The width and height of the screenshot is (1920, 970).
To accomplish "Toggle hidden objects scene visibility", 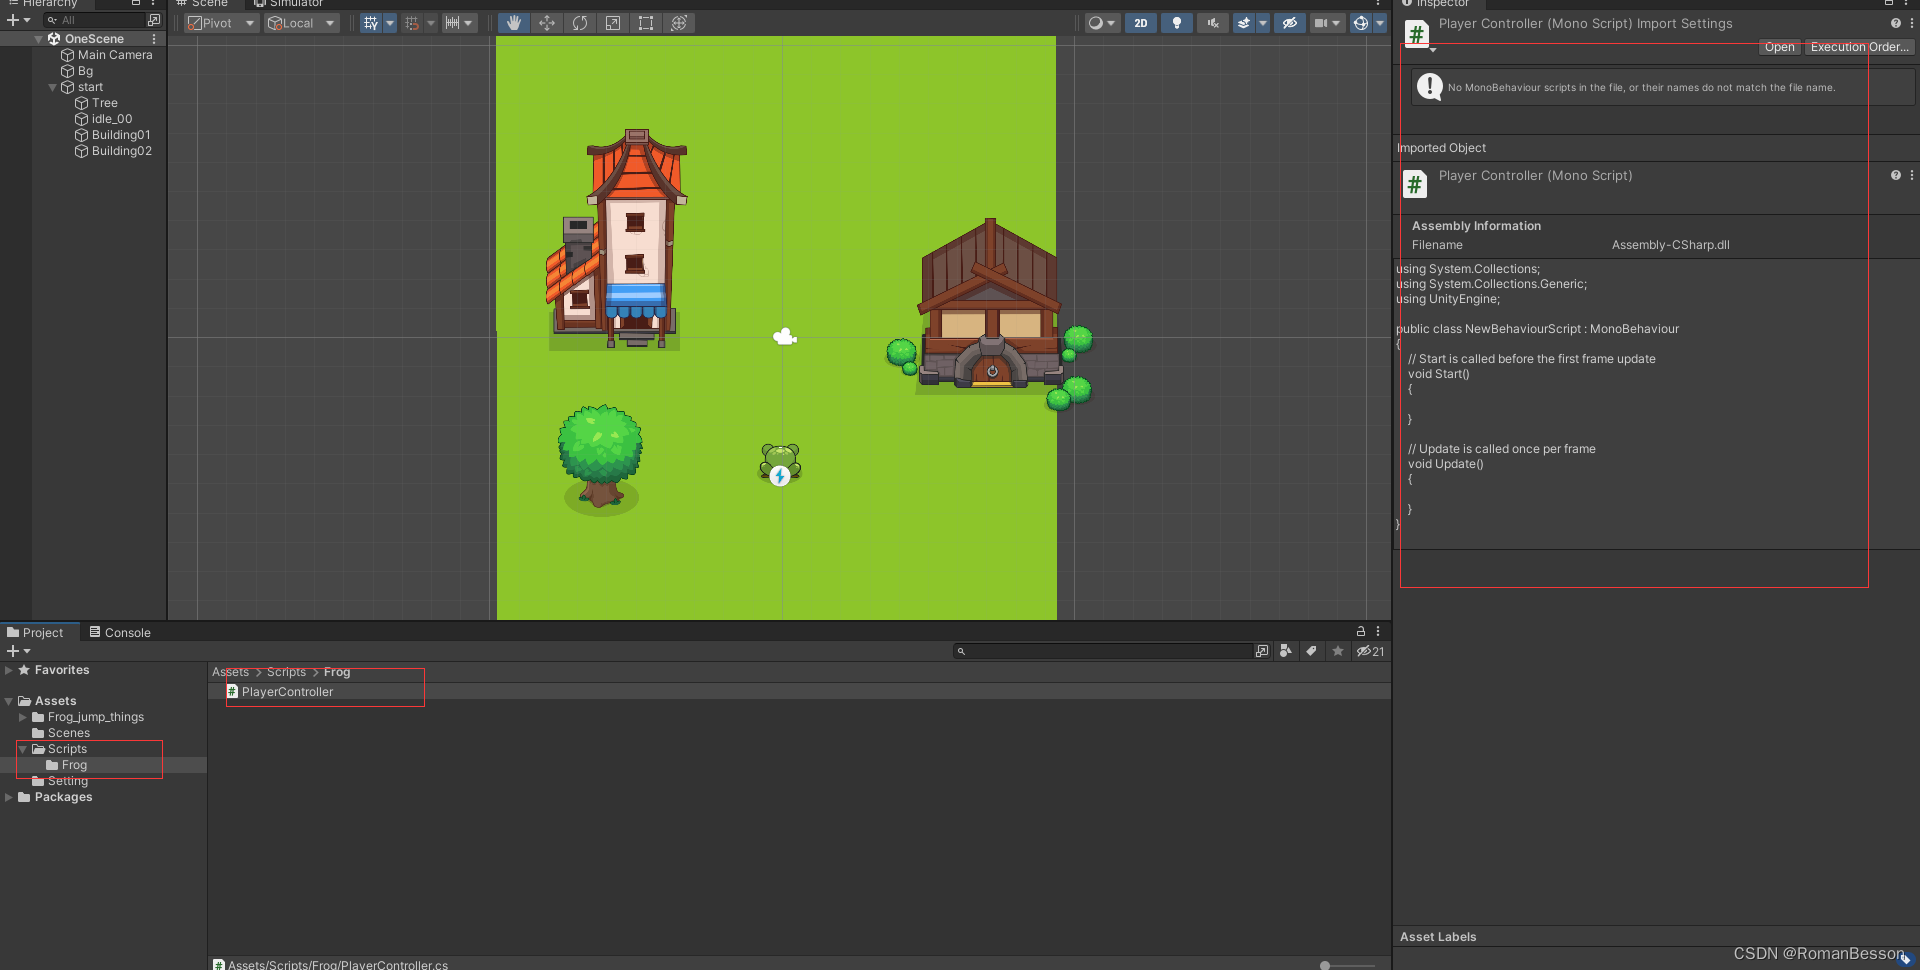I will 1290,23.
